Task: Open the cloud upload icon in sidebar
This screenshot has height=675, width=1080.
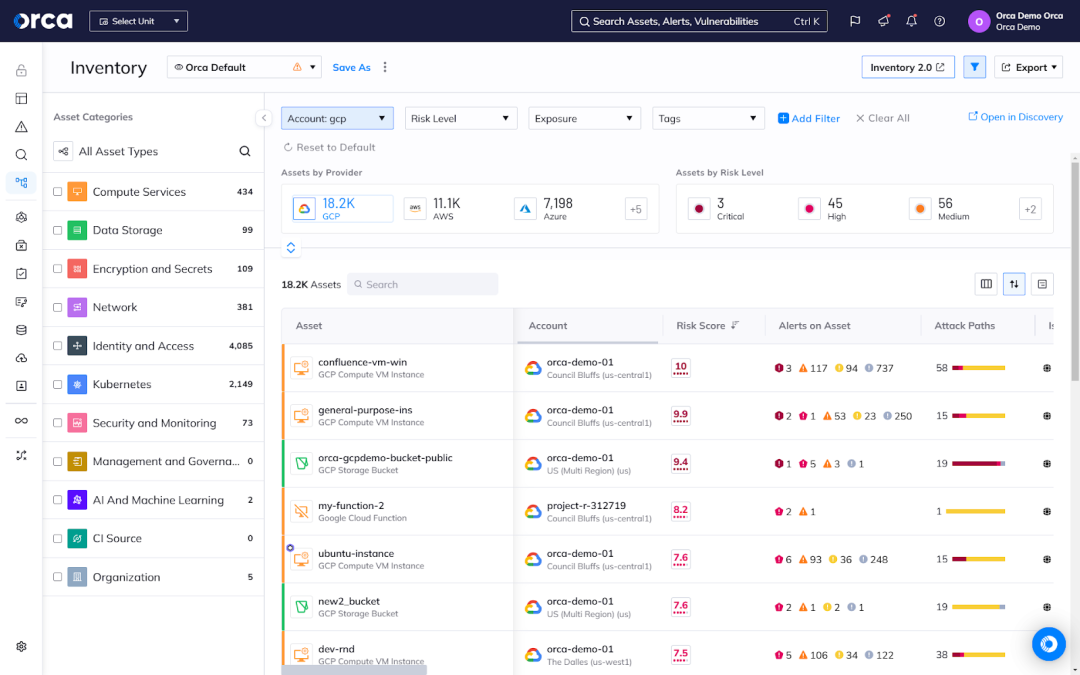Action: [x=21, y=358]
